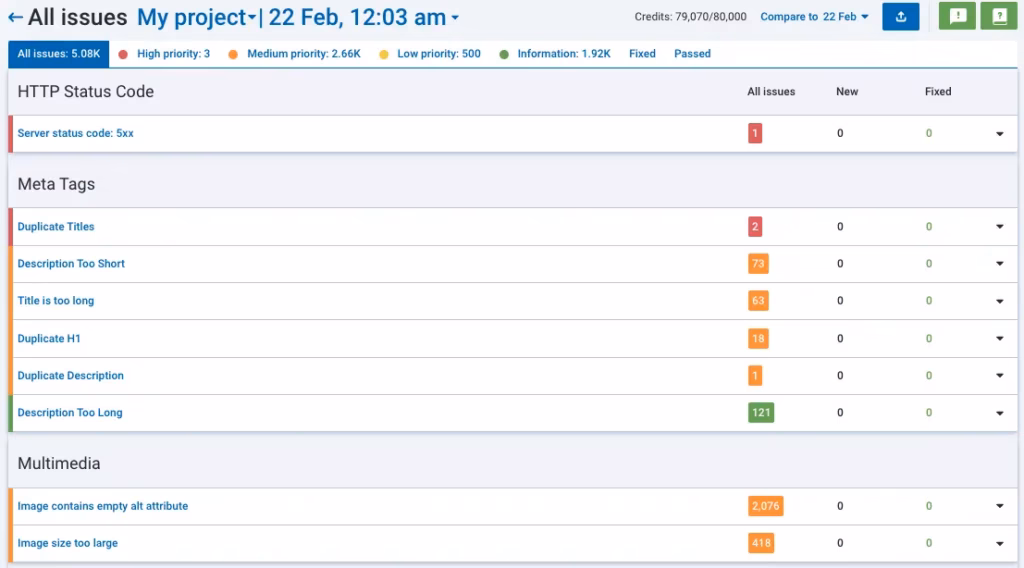Show the Passed checks tab
The height and width of the screenshot is (568, 1024).
pos(692,54)
